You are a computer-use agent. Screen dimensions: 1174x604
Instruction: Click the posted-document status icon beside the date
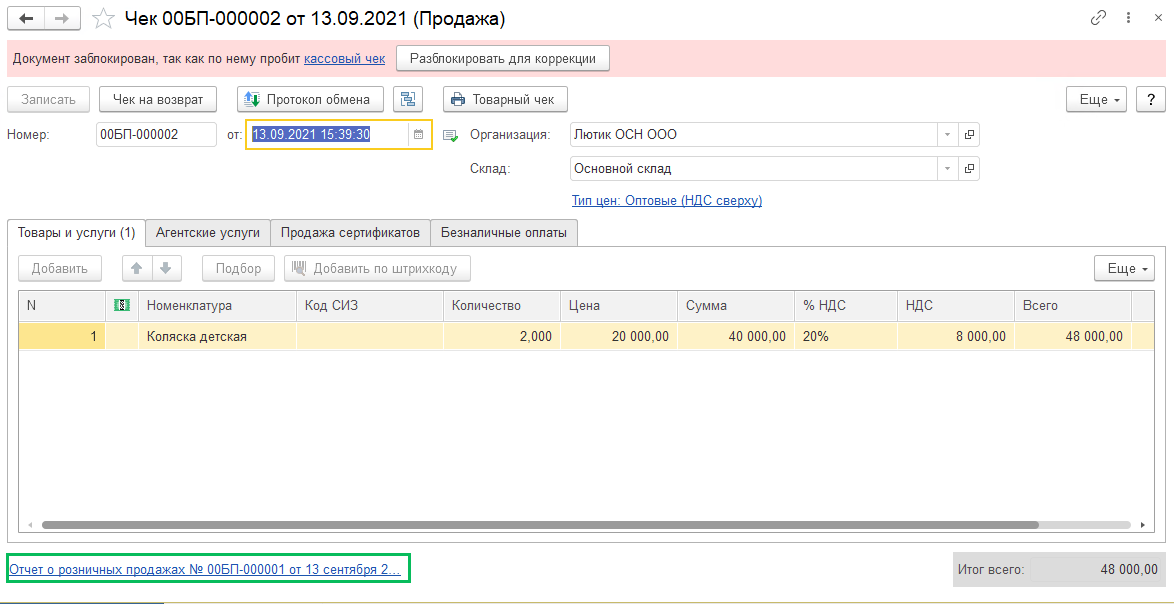(x=450, y=135)
